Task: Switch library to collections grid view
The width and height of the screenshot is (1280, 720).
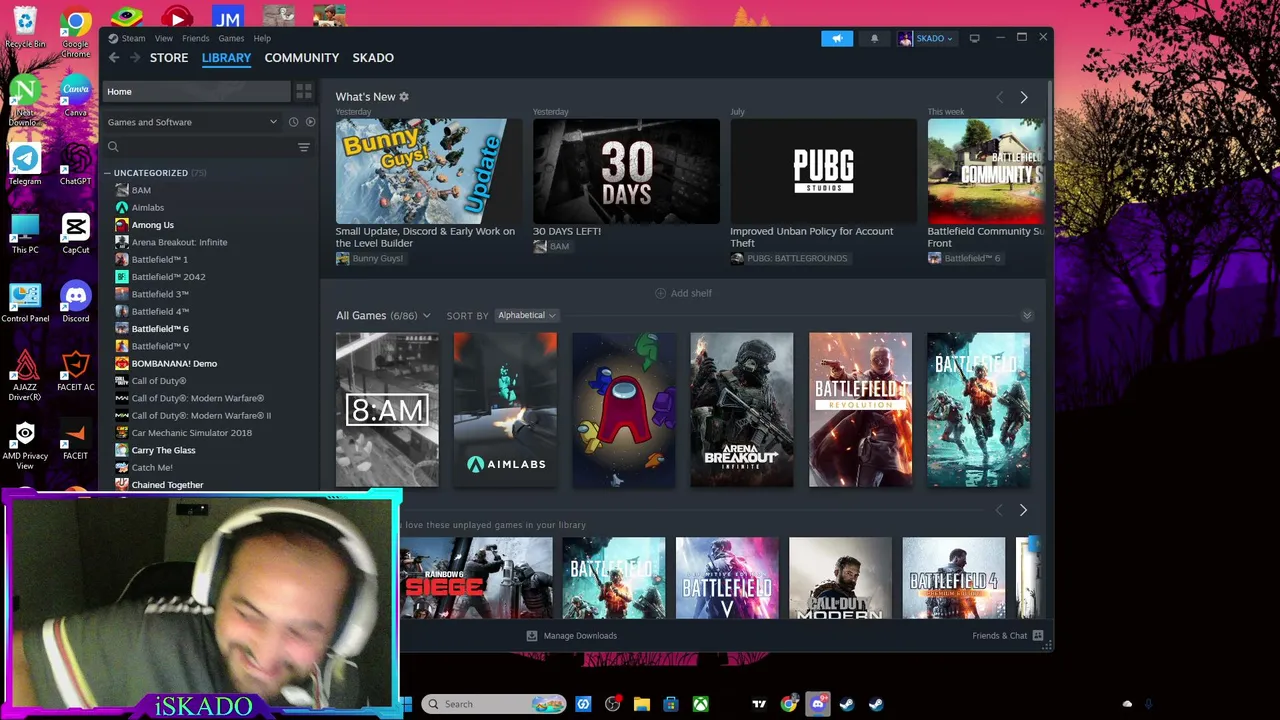Action: 304,91
